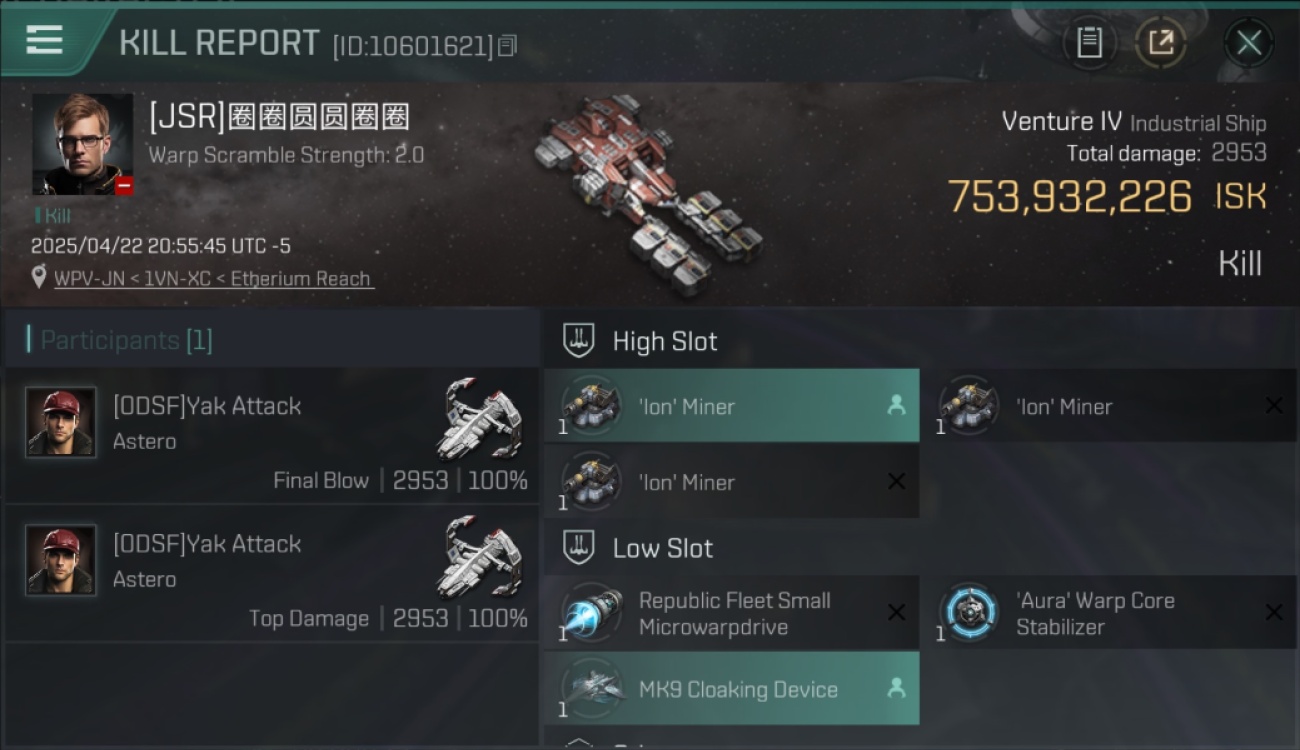Click the share export icon
This screenshot has width=1300, height=750.
click(1160, 42)
